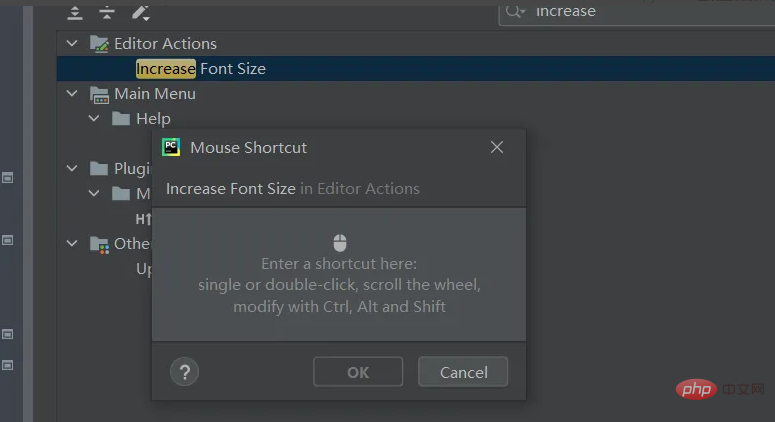Click the mouse shortcut capture area
The image size is (775, 422).
(339, 275)
